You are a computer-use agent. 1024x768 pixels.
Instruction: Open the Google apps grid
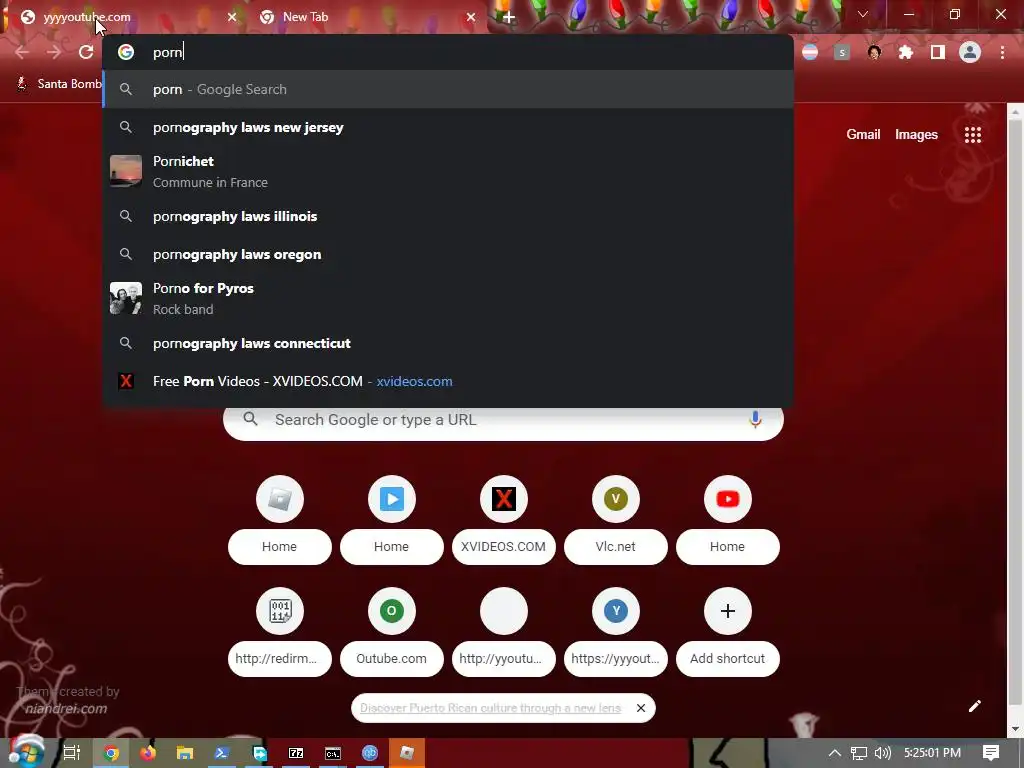coord(973,135)
